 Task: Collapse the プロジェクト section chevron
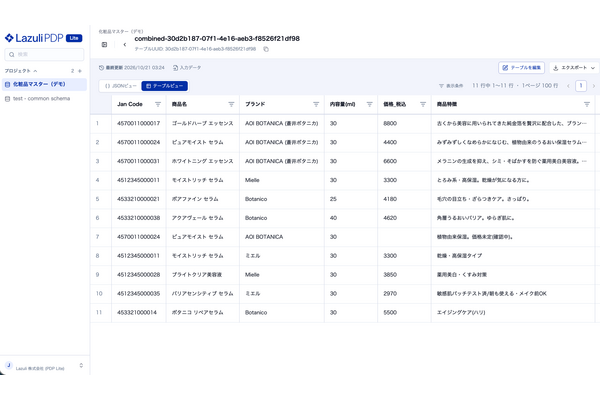click(x=35, y=71)
